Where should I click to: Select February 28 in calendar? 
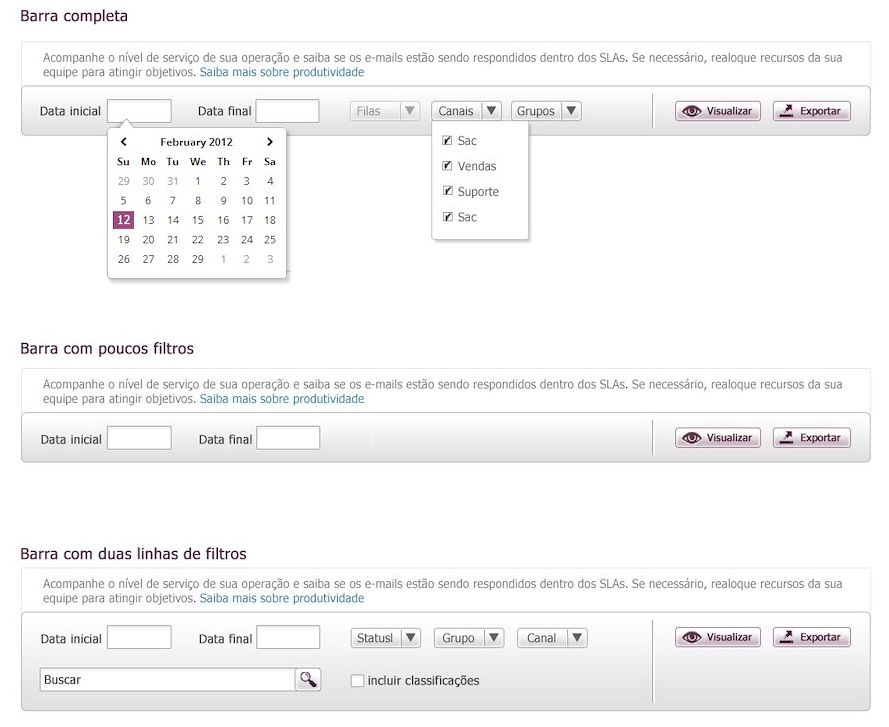(x=173, y=259)
